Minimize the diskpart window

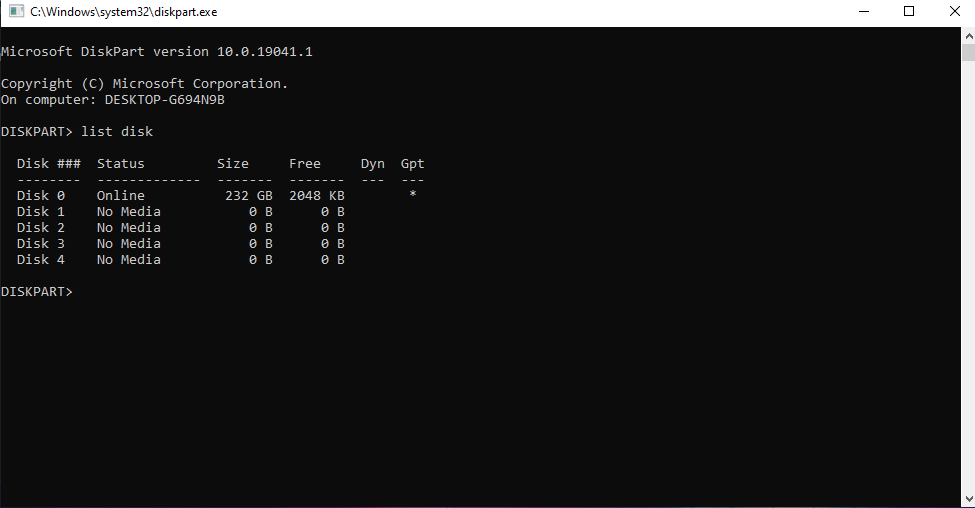click(x=862, y=12)
